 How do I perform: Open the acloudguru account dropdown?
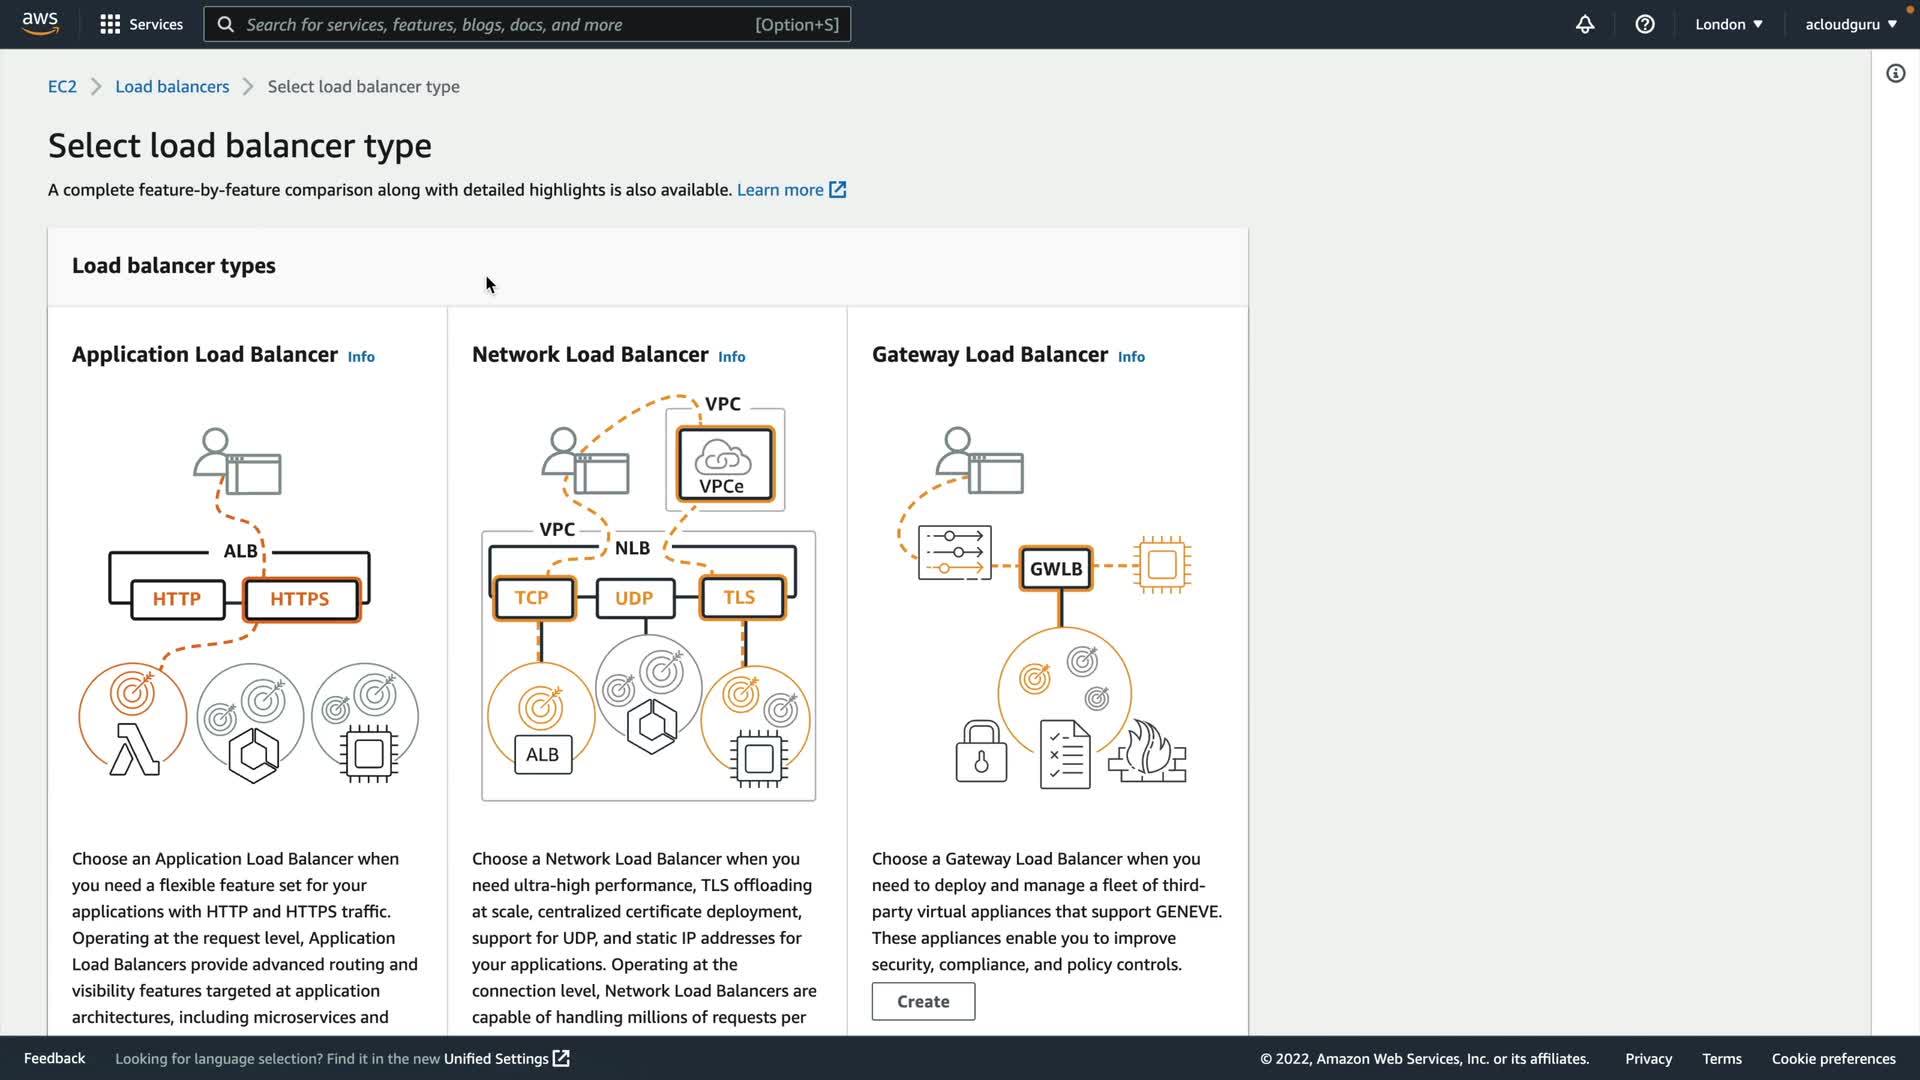1850,24
